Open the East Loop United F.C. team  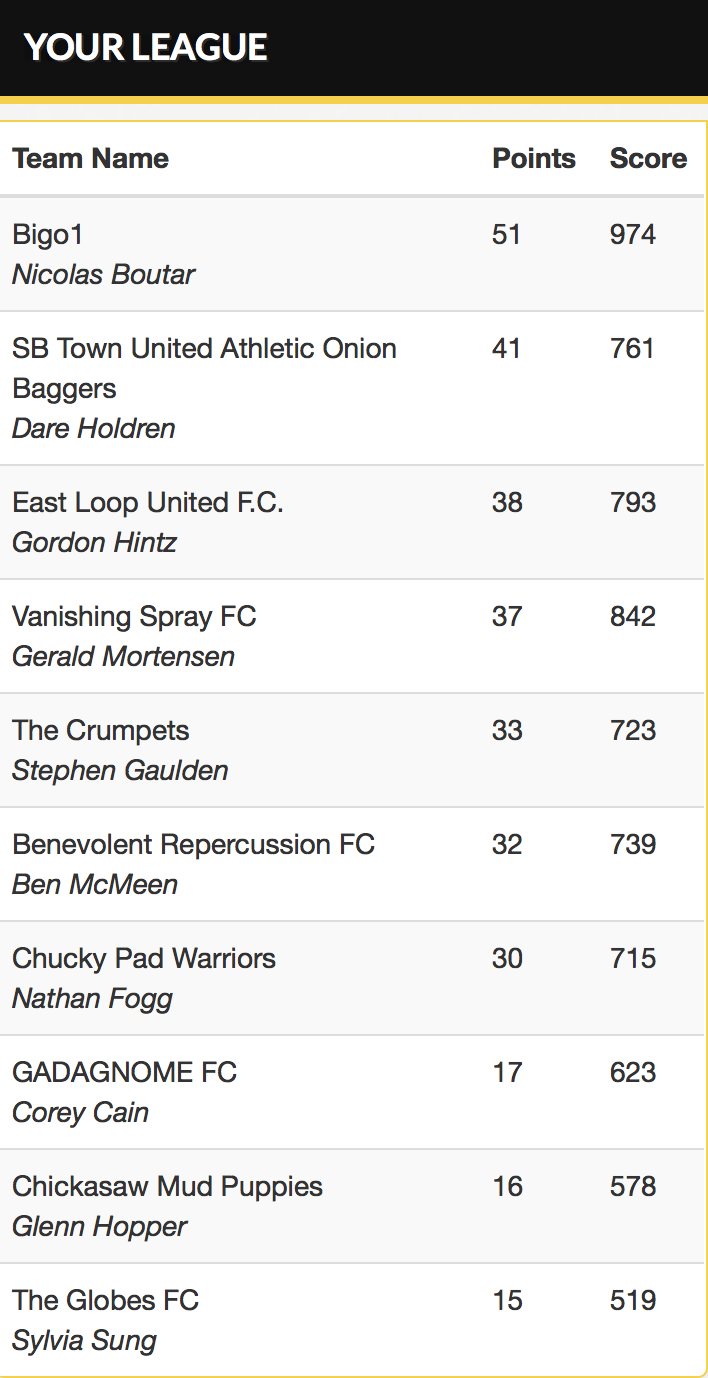coord(148,502)
